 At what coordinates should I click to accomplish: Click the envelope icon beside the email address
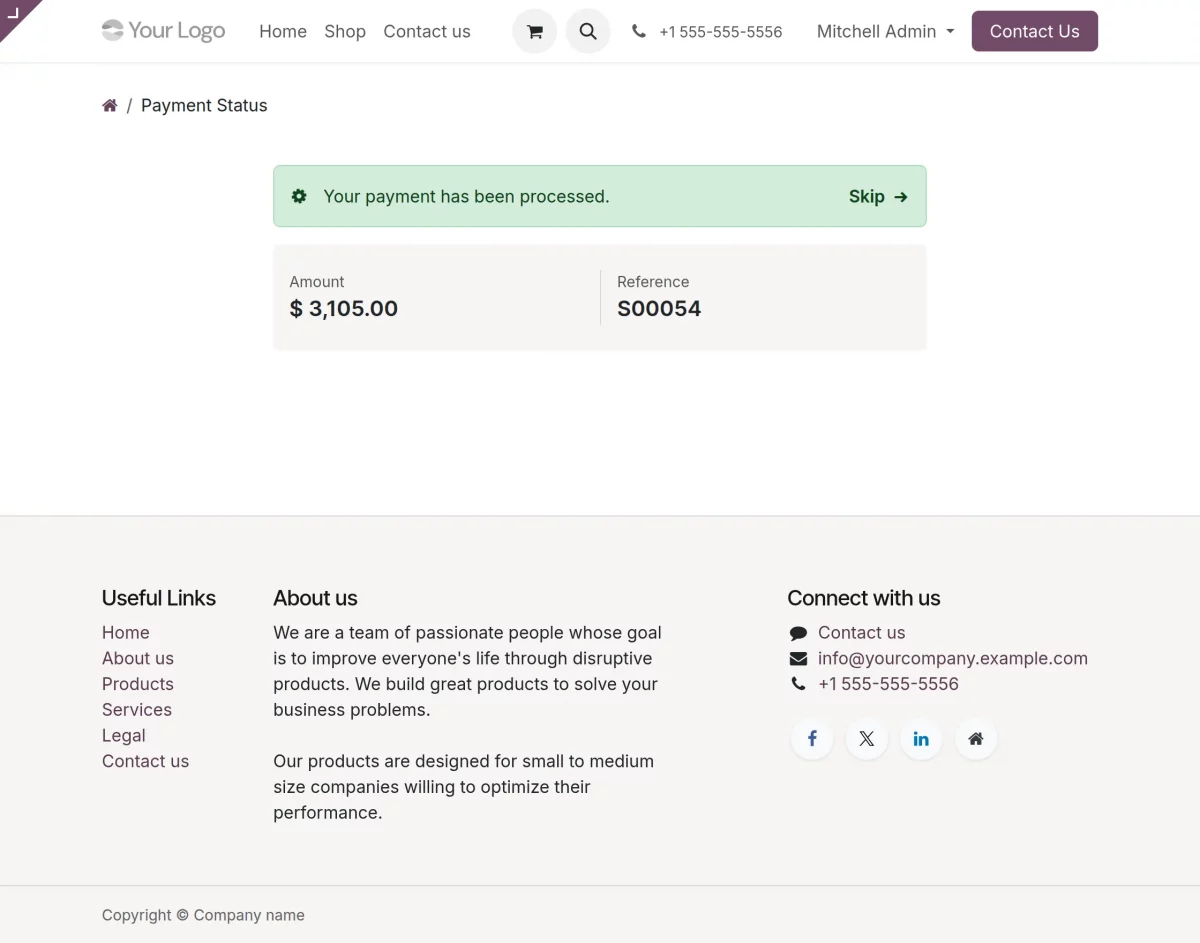797,658
